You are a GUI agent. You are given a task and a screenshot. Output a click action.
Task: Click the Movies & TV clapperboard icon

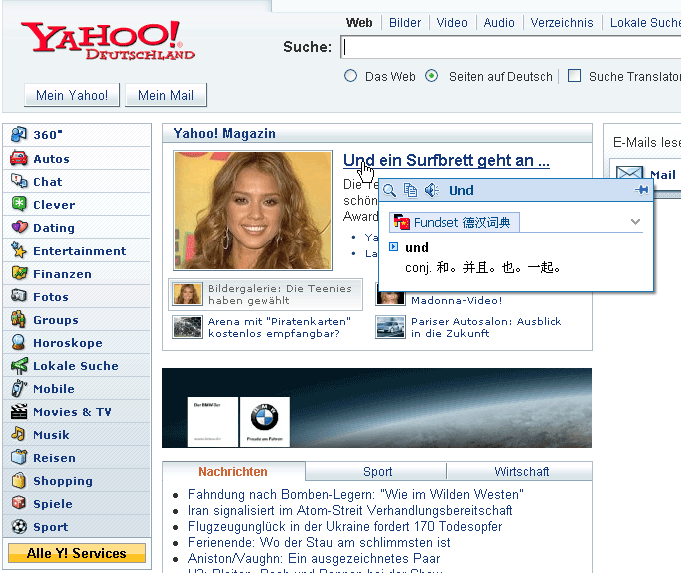click(x=19, y=411)
